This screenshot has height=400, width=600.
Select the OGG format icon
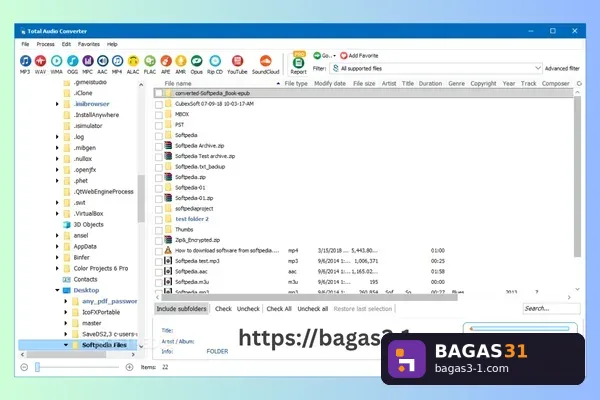72,61
